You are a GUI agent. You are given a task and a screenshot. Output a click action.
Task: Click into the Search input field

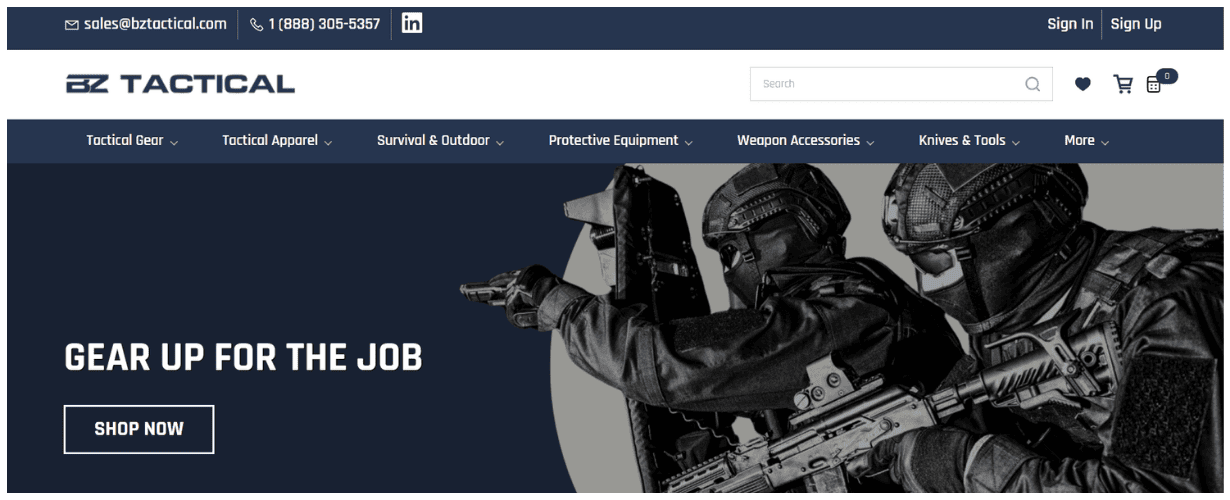click(x=885, y=85)
